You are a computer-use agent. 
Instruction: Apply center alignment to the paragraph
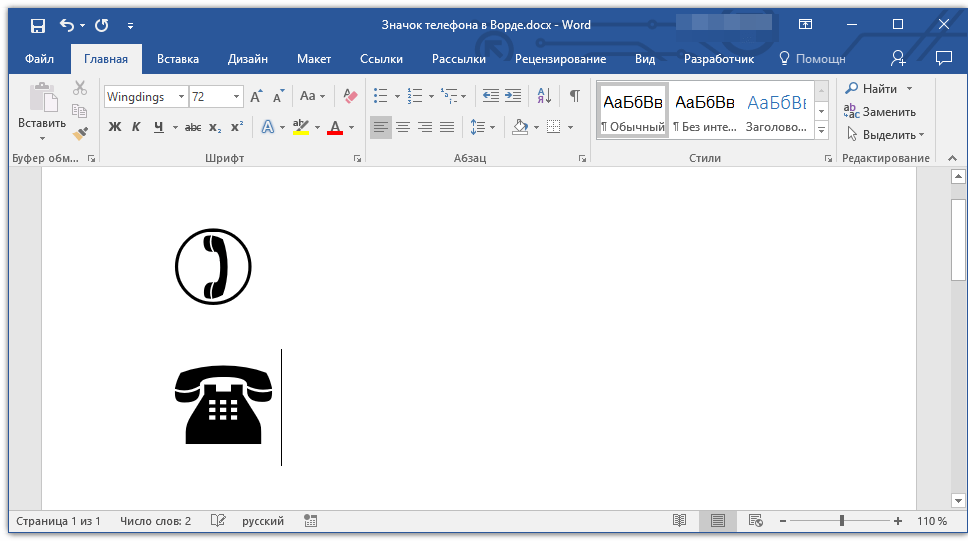403,127
